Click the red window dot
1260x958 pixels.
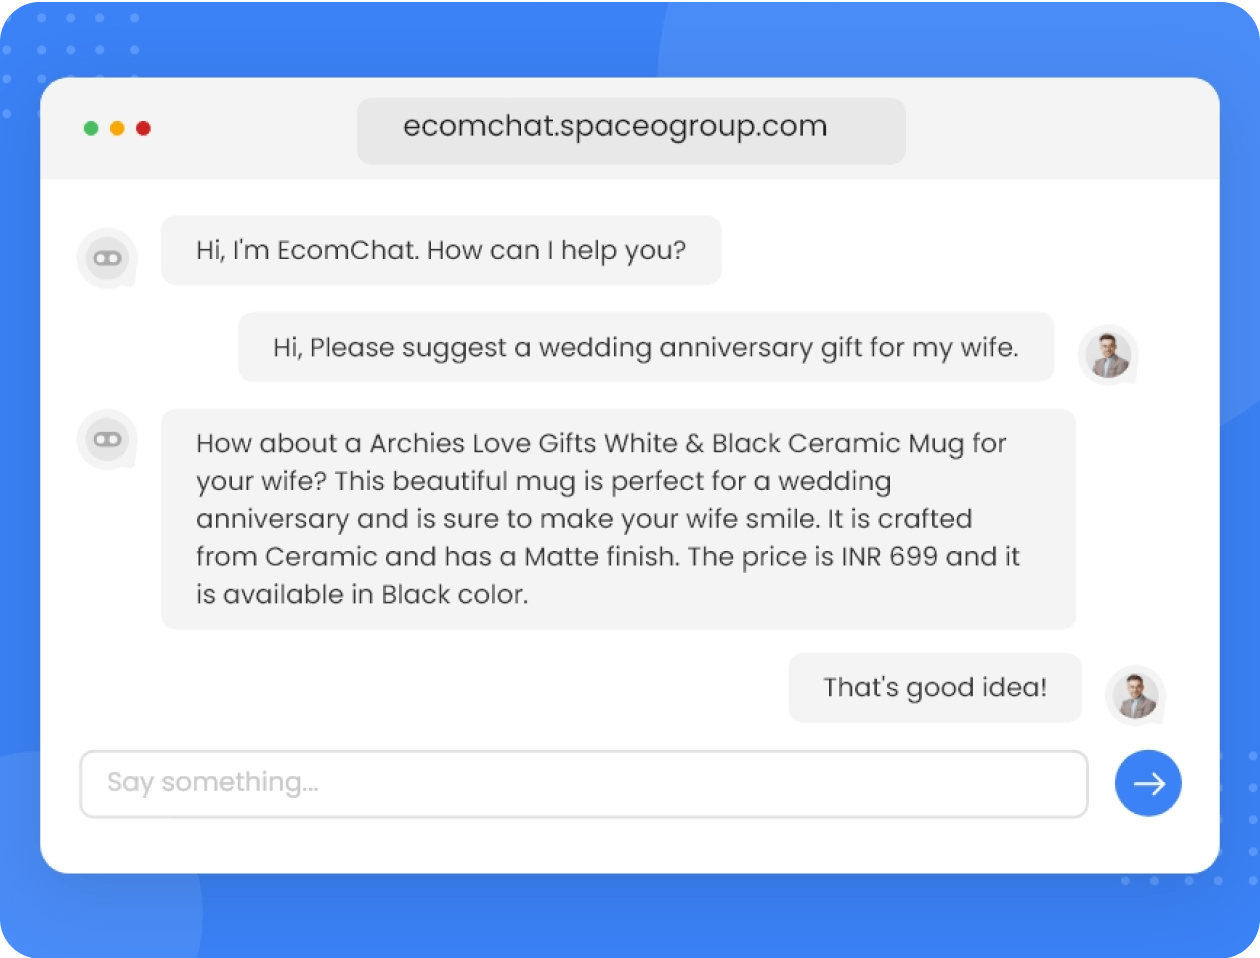click(x=143, y=128)
